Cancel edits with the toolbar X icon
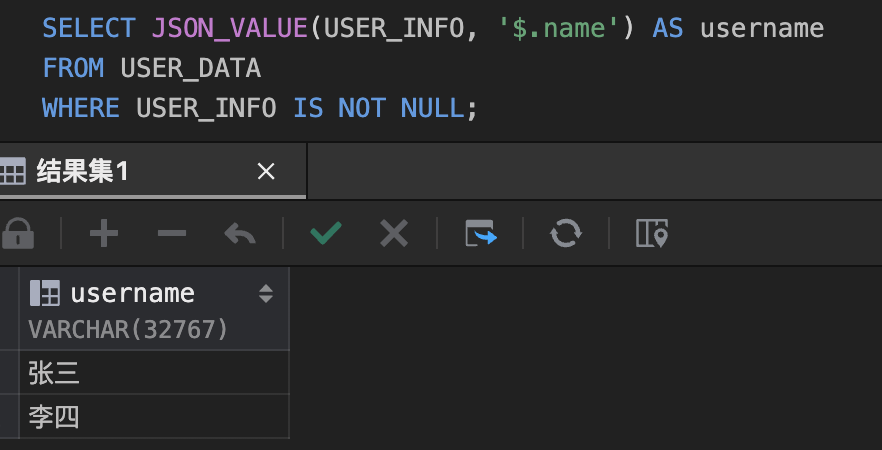 point(394,234)
